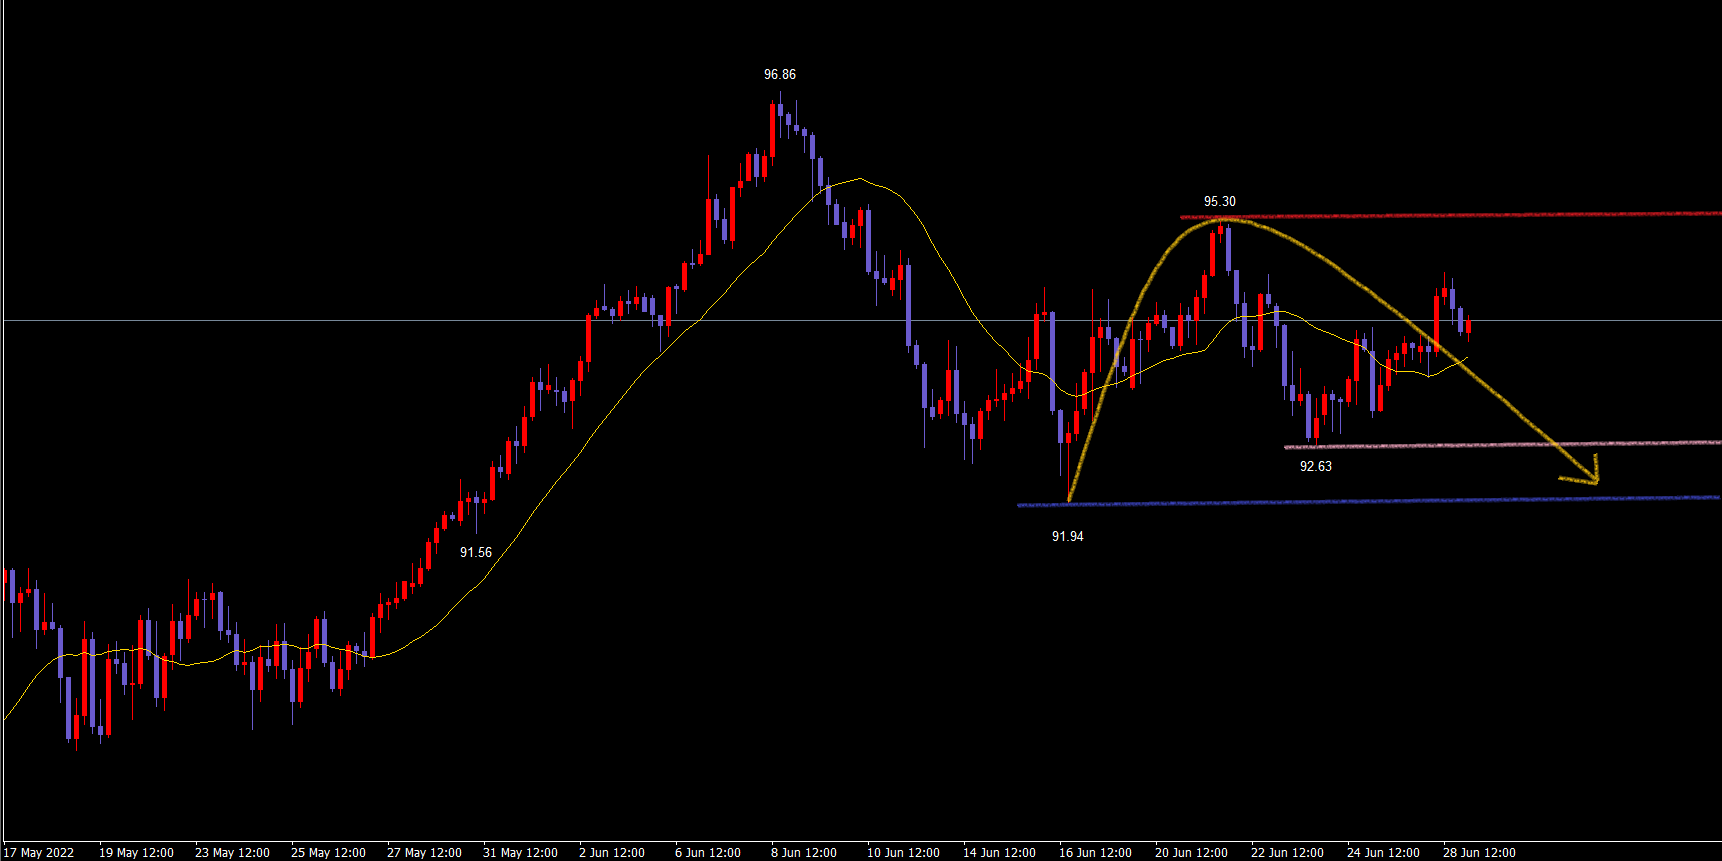Click the 22 Jun 12:00 time label

coord(1287,853)
